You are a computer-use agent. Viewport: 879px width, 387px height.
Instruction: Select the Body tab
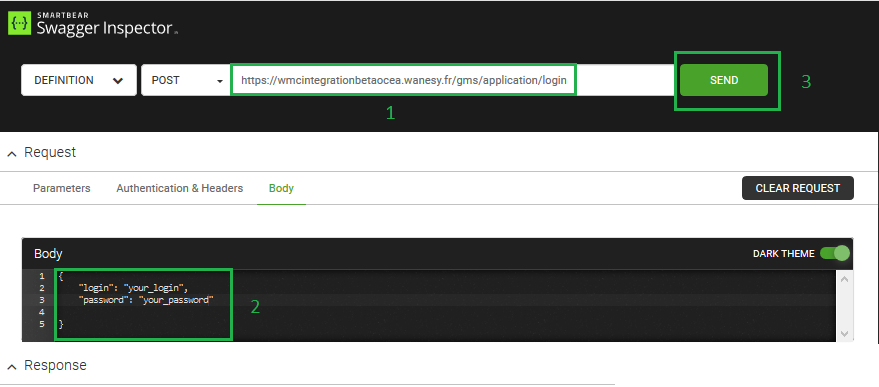tap(281, 188)
